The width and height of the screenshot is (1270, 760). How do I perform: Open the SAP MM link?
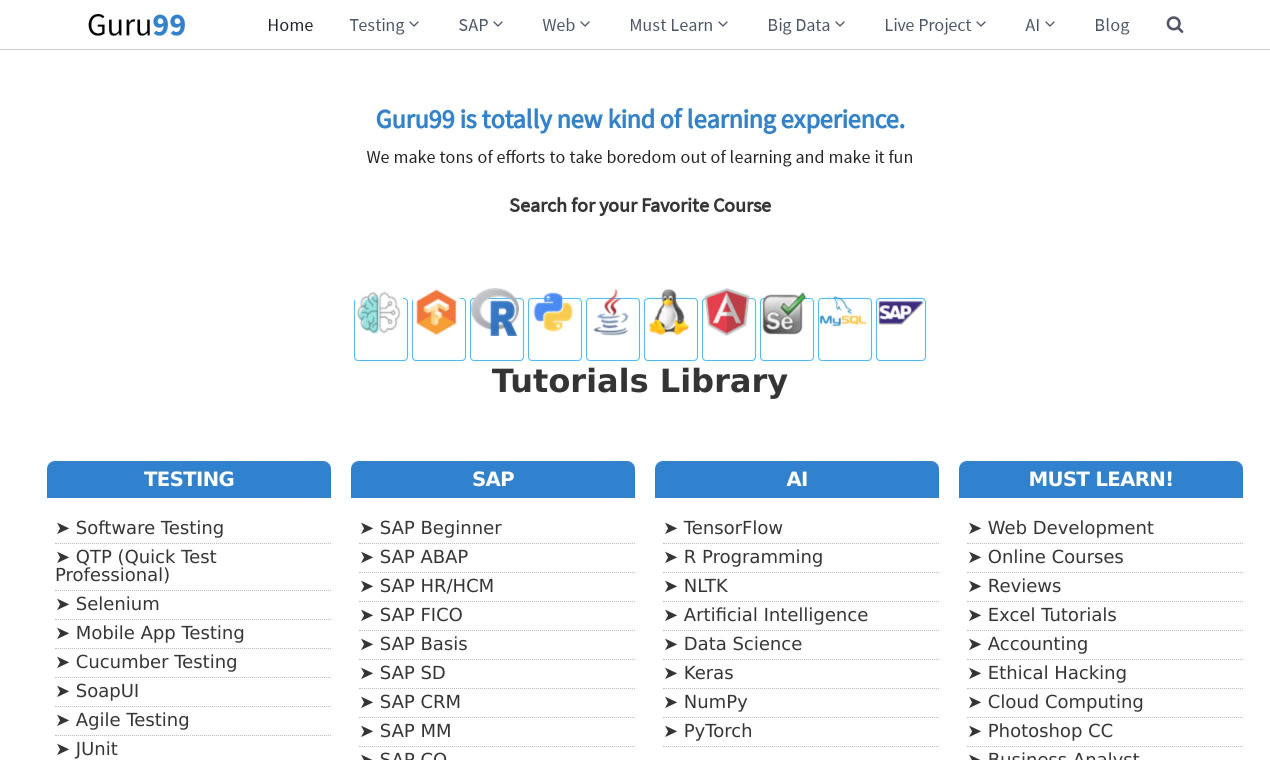(x=416, y=731)
